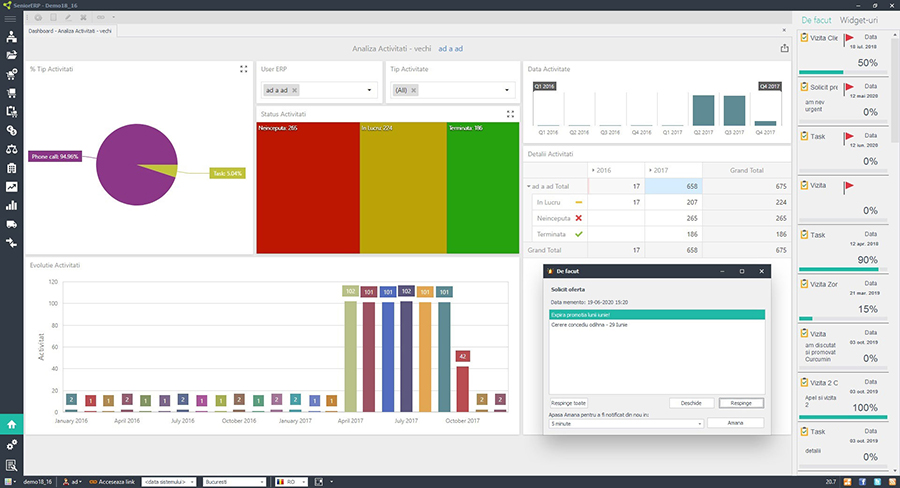Check off the Vizita Clie task

804,38
